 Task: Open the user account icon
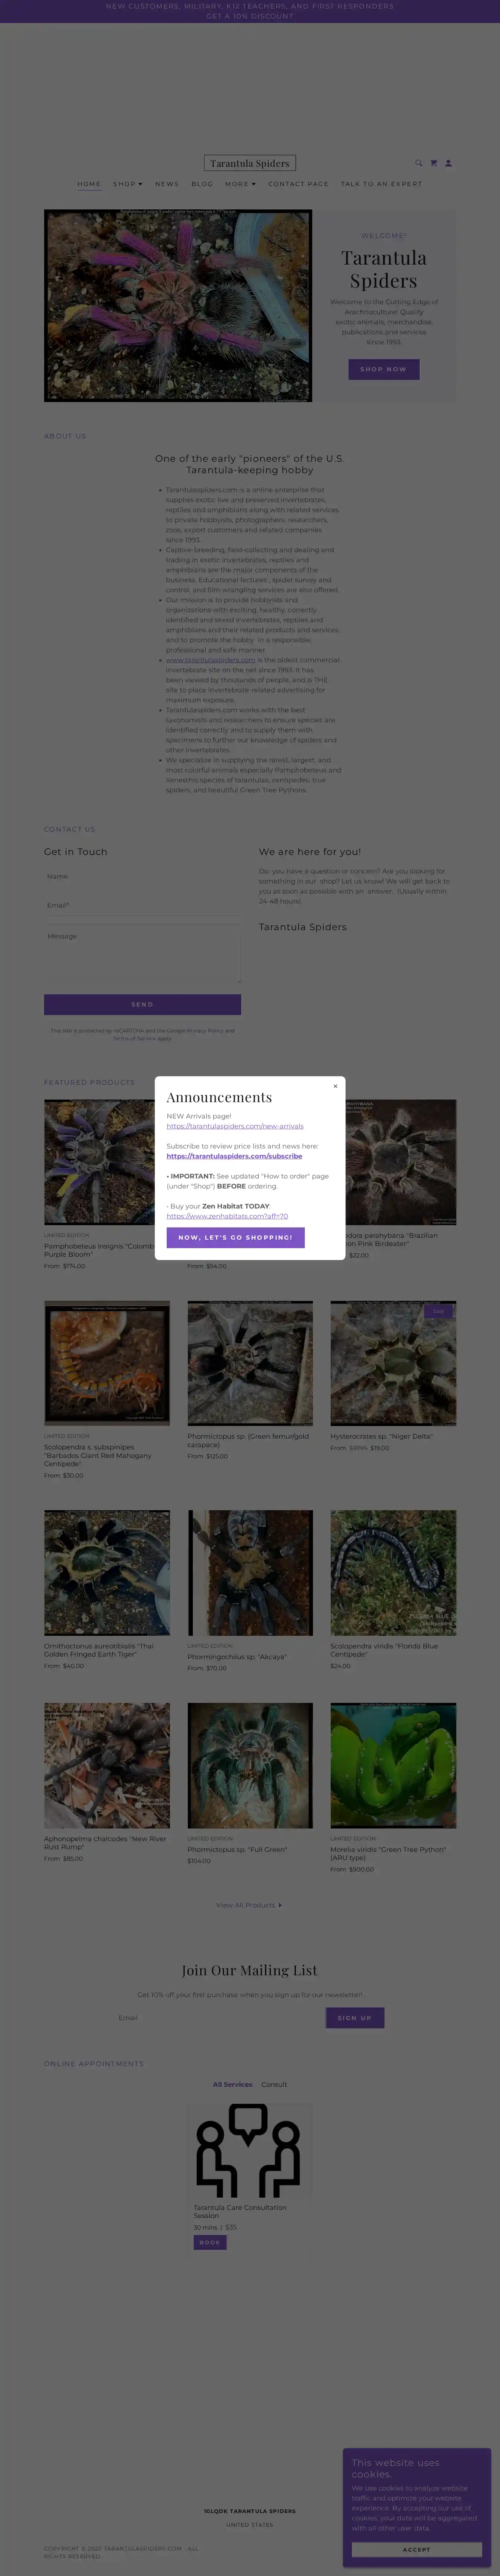coord(448,163)
